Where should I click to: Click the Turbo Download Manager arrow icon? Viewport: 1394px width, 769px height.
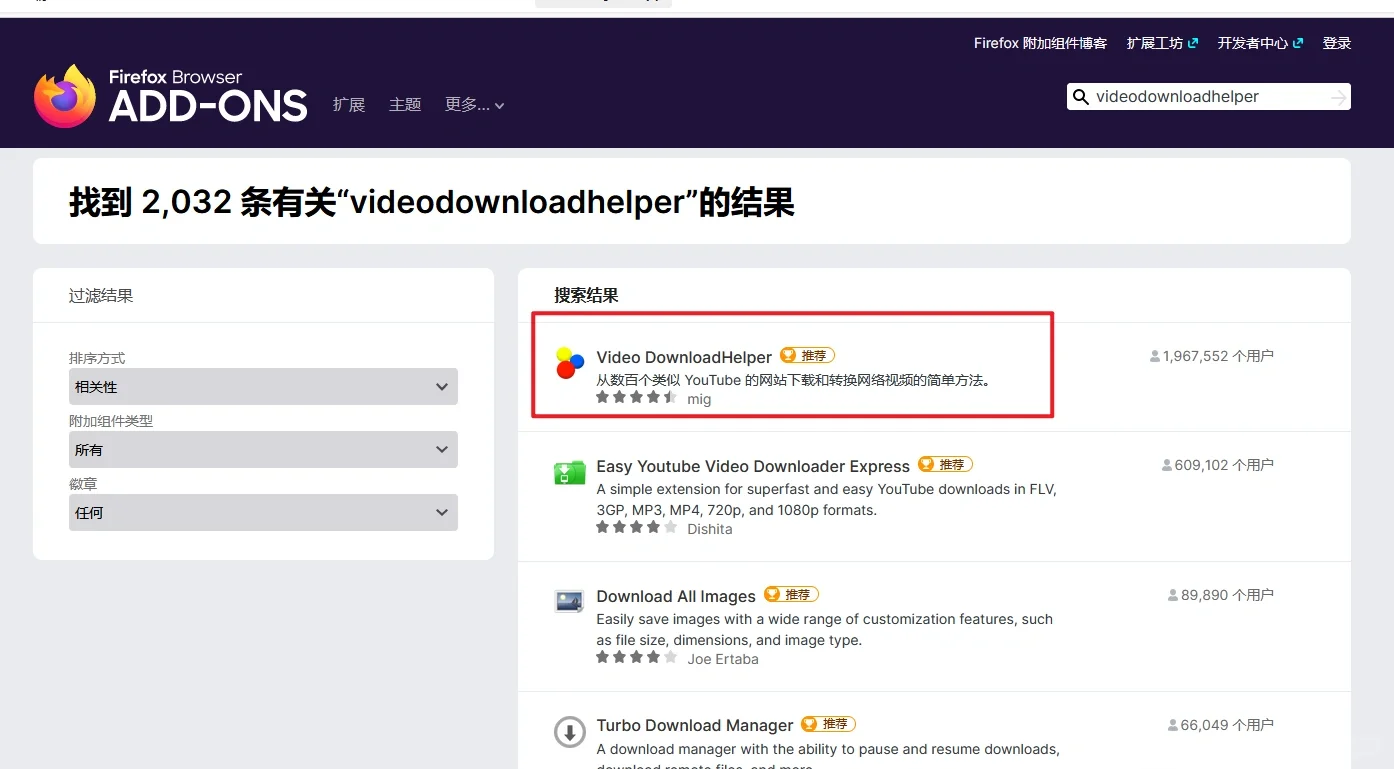[x=569, y=731]
